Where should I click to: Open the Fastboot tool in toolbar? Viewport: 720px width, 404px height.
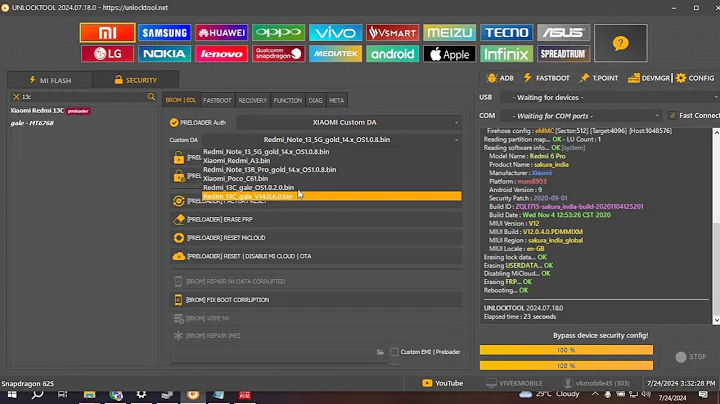coord(546,78)
